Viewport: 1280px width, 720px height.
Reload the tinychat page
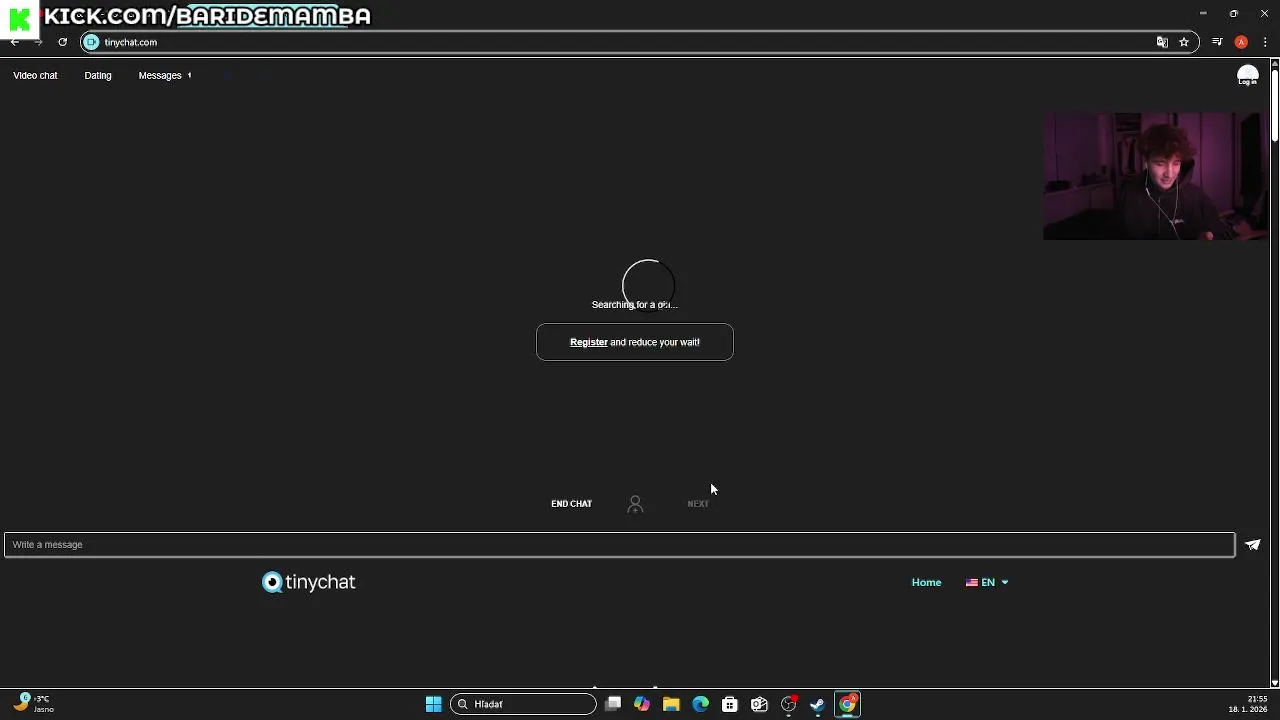[62, 42]
